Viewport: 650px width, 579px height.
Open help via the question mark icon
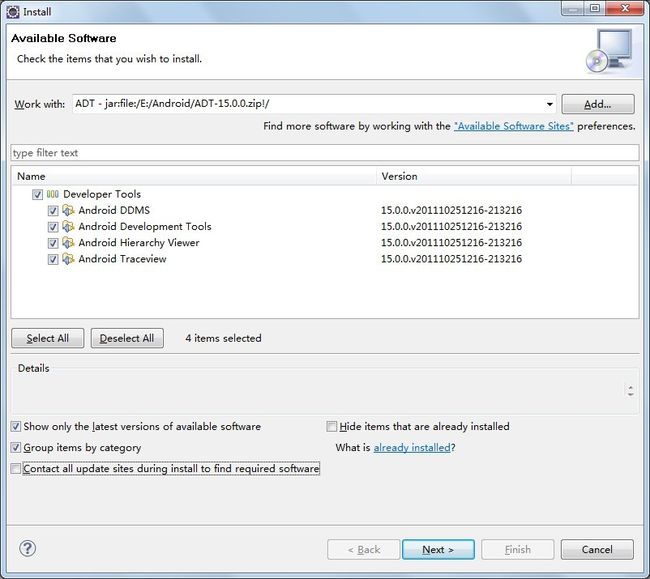point(27,548)
